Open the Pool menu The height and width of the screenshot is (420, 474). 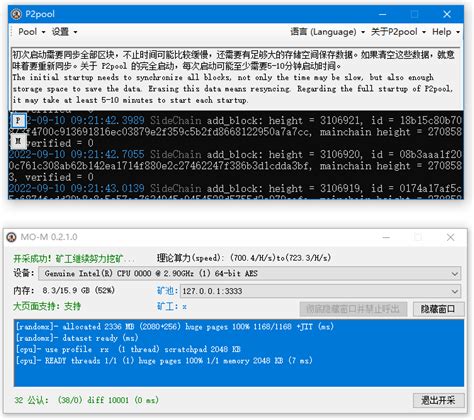(x=31, y=32)
